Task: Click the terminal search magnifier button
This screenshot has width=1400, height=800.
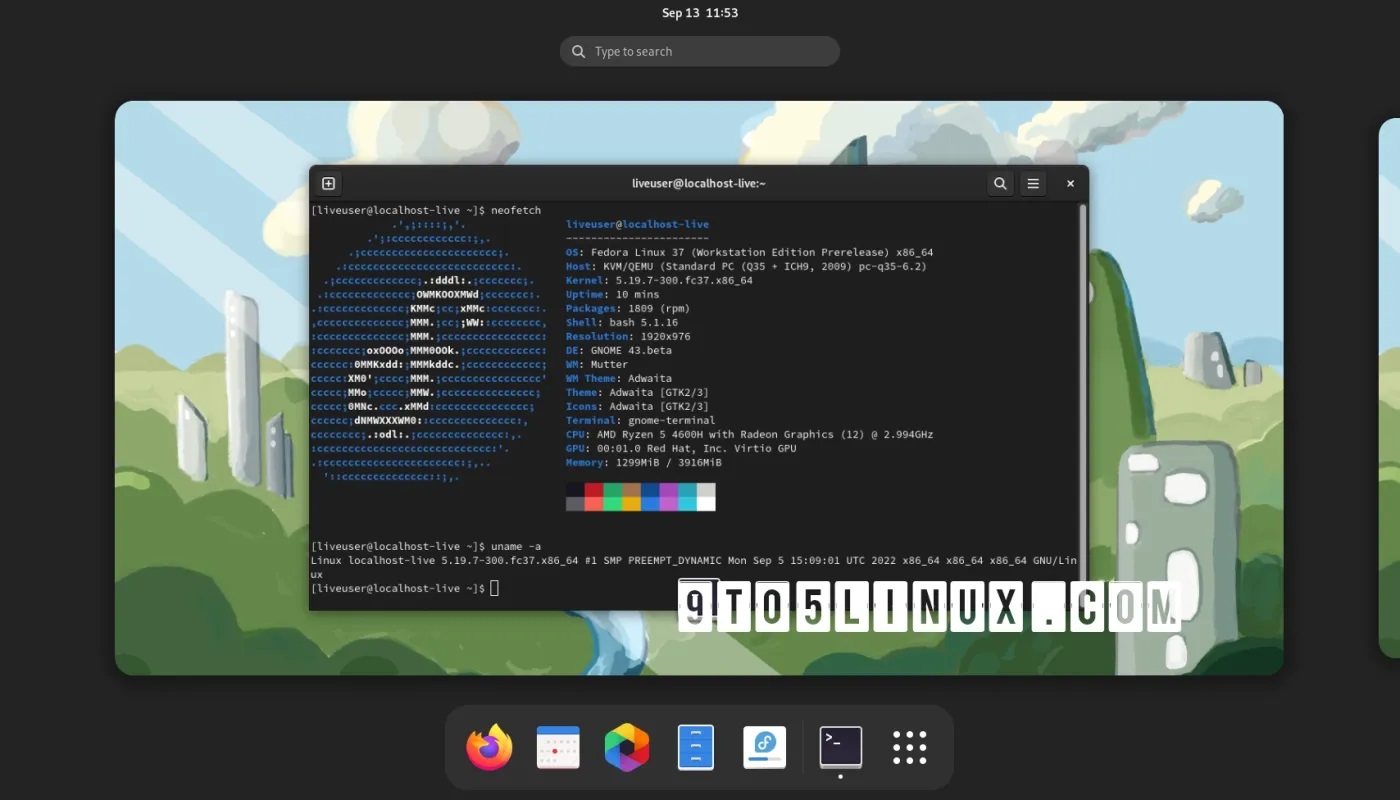Action: click(1000, 183)
